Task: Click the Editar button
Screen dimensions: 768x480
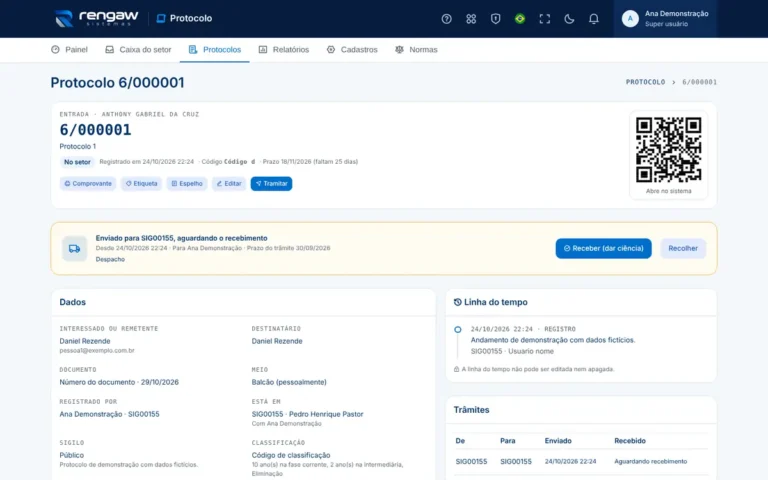Action: pyautogui.click(x=229, y=184)
